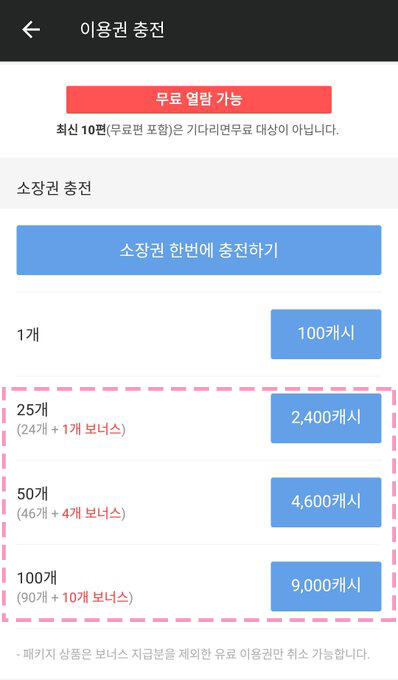Select the 50개 package label
The width and height of the screenshot is (398, 680).
click(33, 494)
